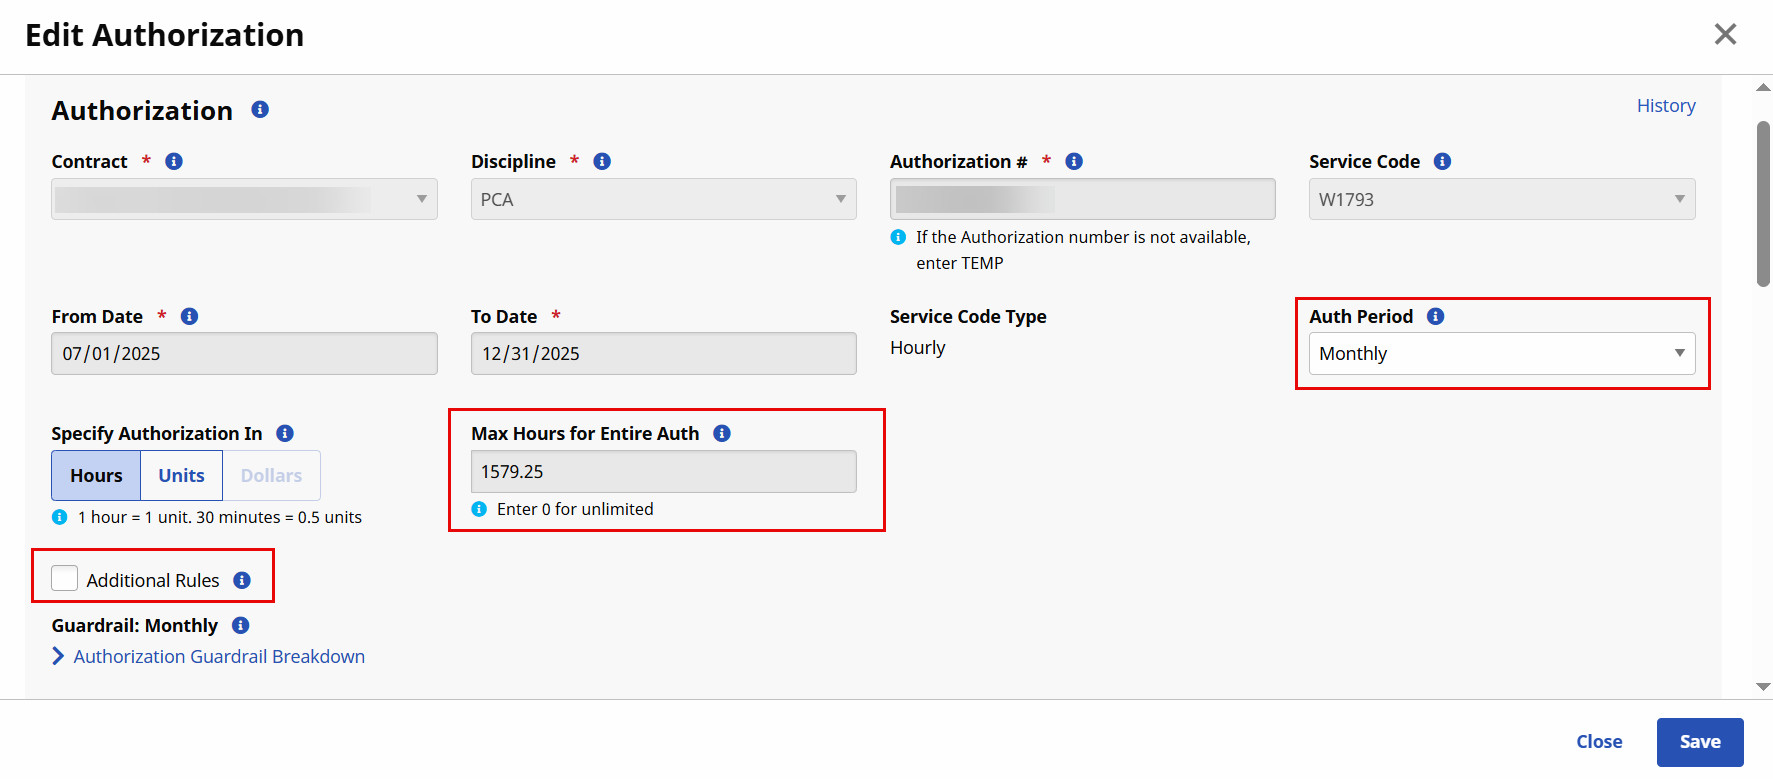Click the Guardrail: Monthly info icon
Image resolution: width=1773 pixels, height=779 pixels.
(x=240, y=625)
